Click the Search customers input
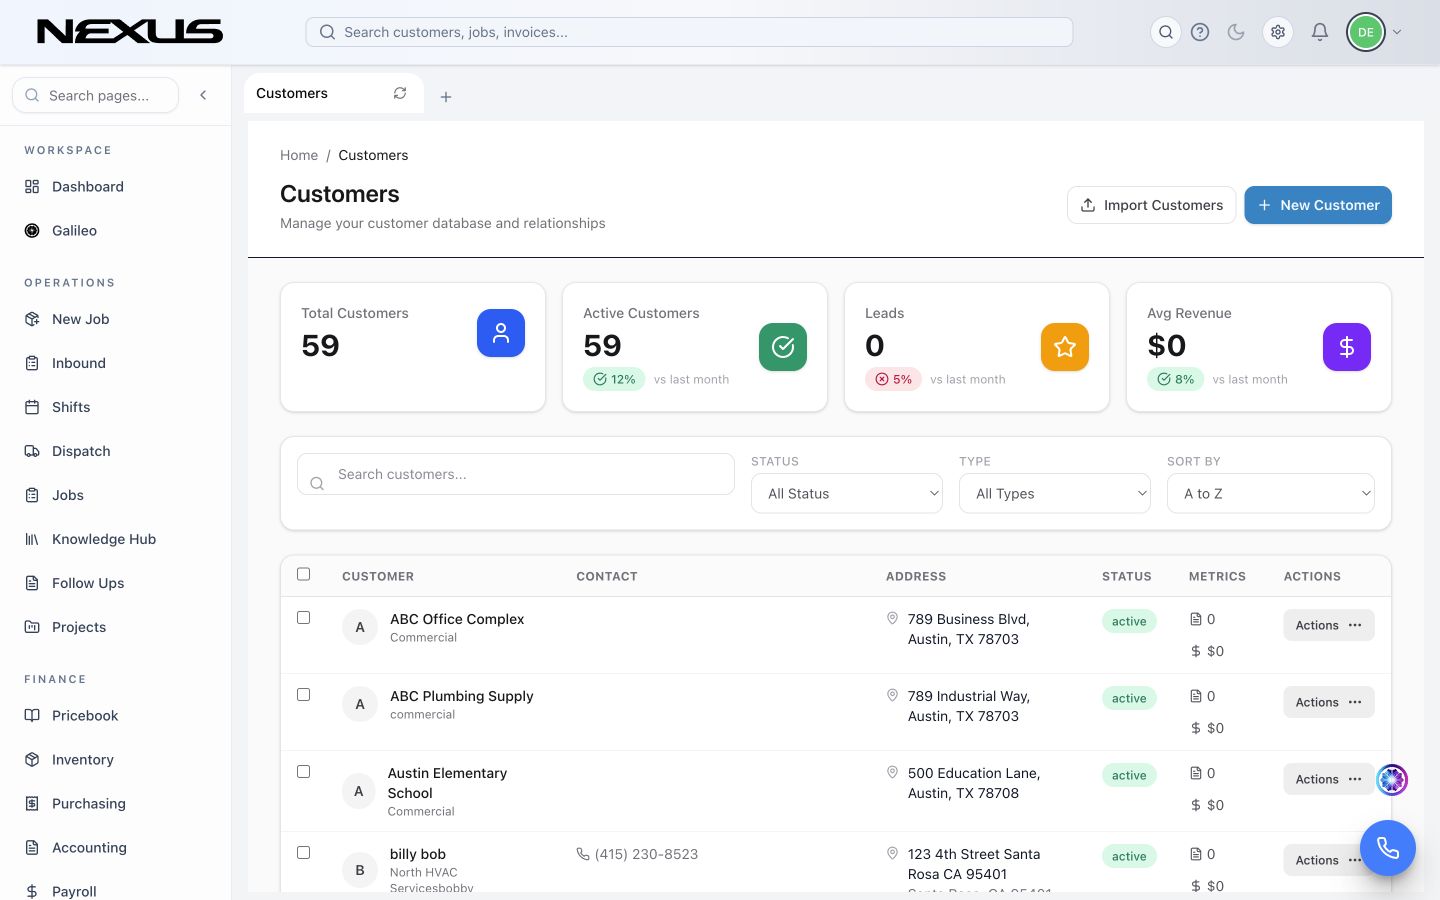 pyautogui.click(x=516, y=474)
